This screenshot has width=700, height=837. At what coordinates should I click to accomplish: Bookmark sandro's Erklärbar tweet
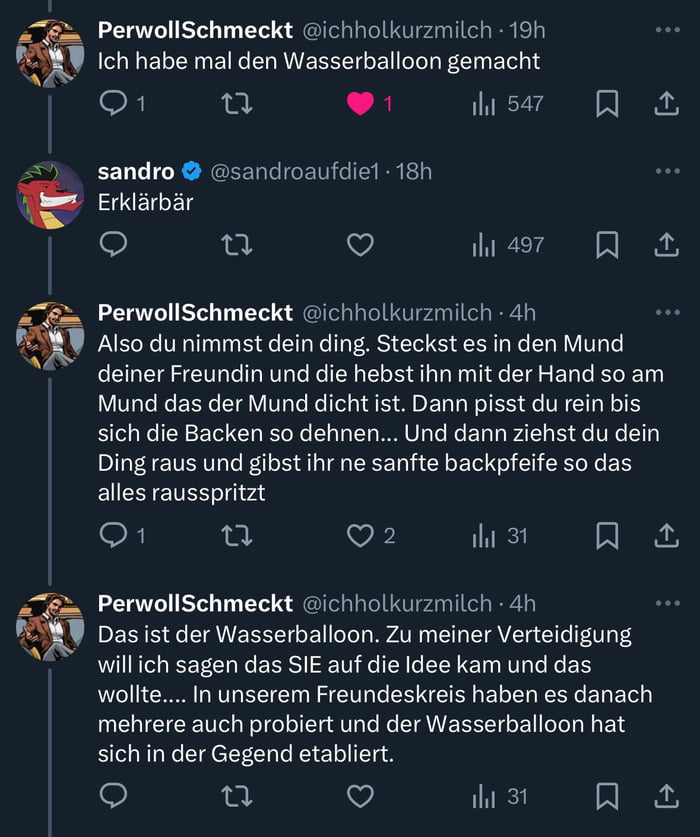607,244
